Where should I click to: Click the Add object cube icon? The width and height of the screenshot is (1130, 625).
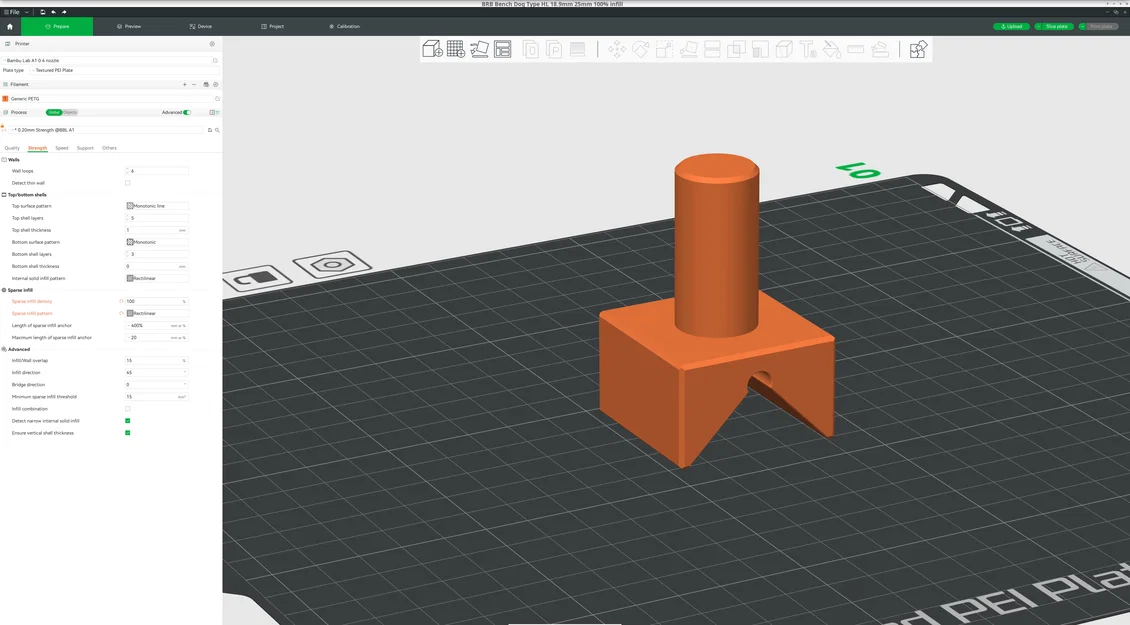pyautogui.click(x=432, y=49)
